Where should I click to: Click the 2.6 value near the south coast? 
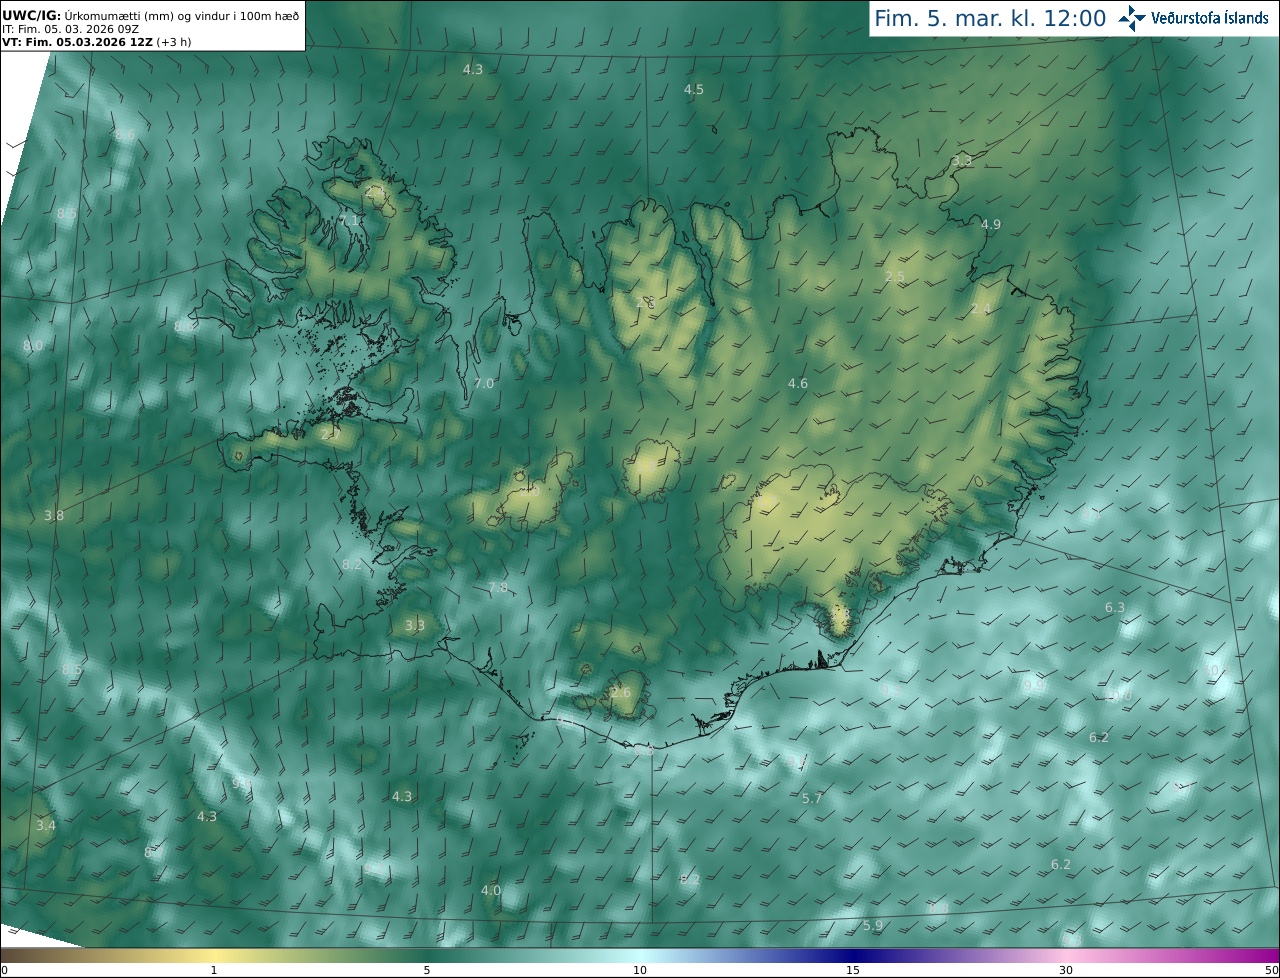point(620,693)
